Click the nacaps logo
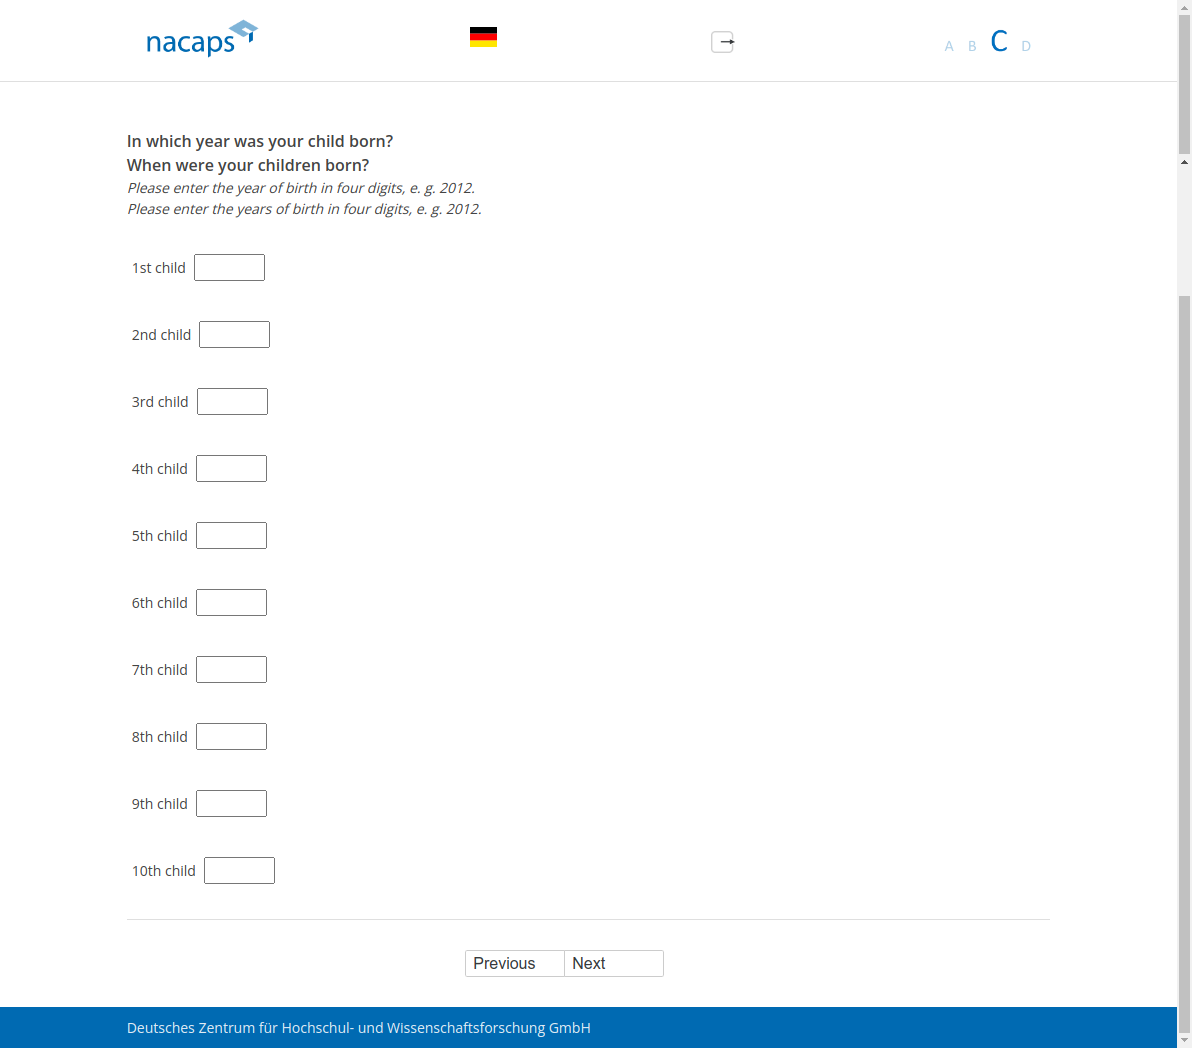This screenshot has width=1192, height=1048. pos(201,39)
